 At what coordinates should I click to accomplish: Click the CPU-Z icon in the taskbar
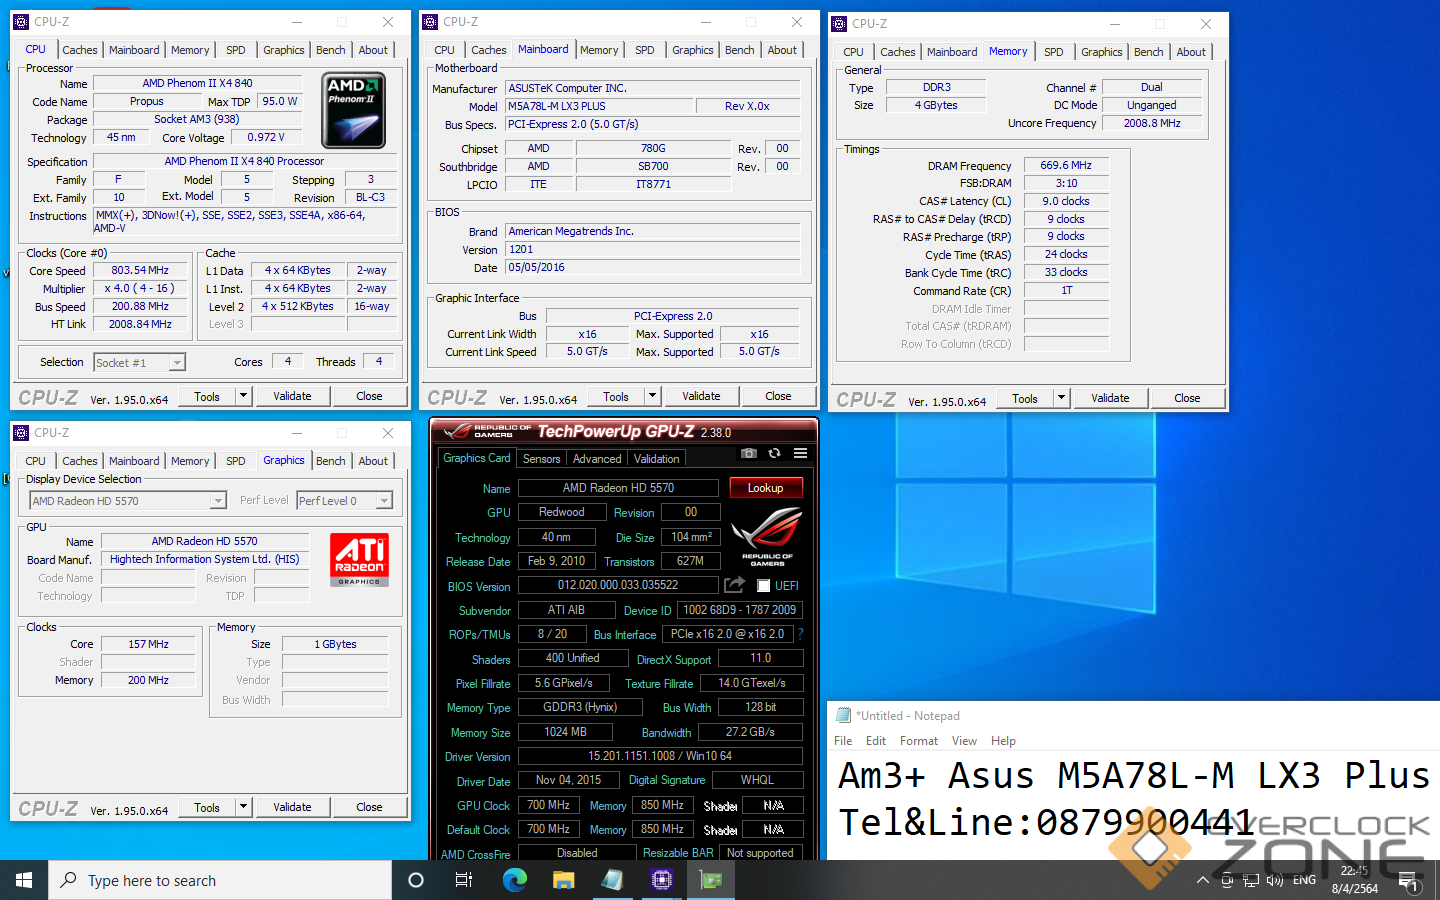661,880
